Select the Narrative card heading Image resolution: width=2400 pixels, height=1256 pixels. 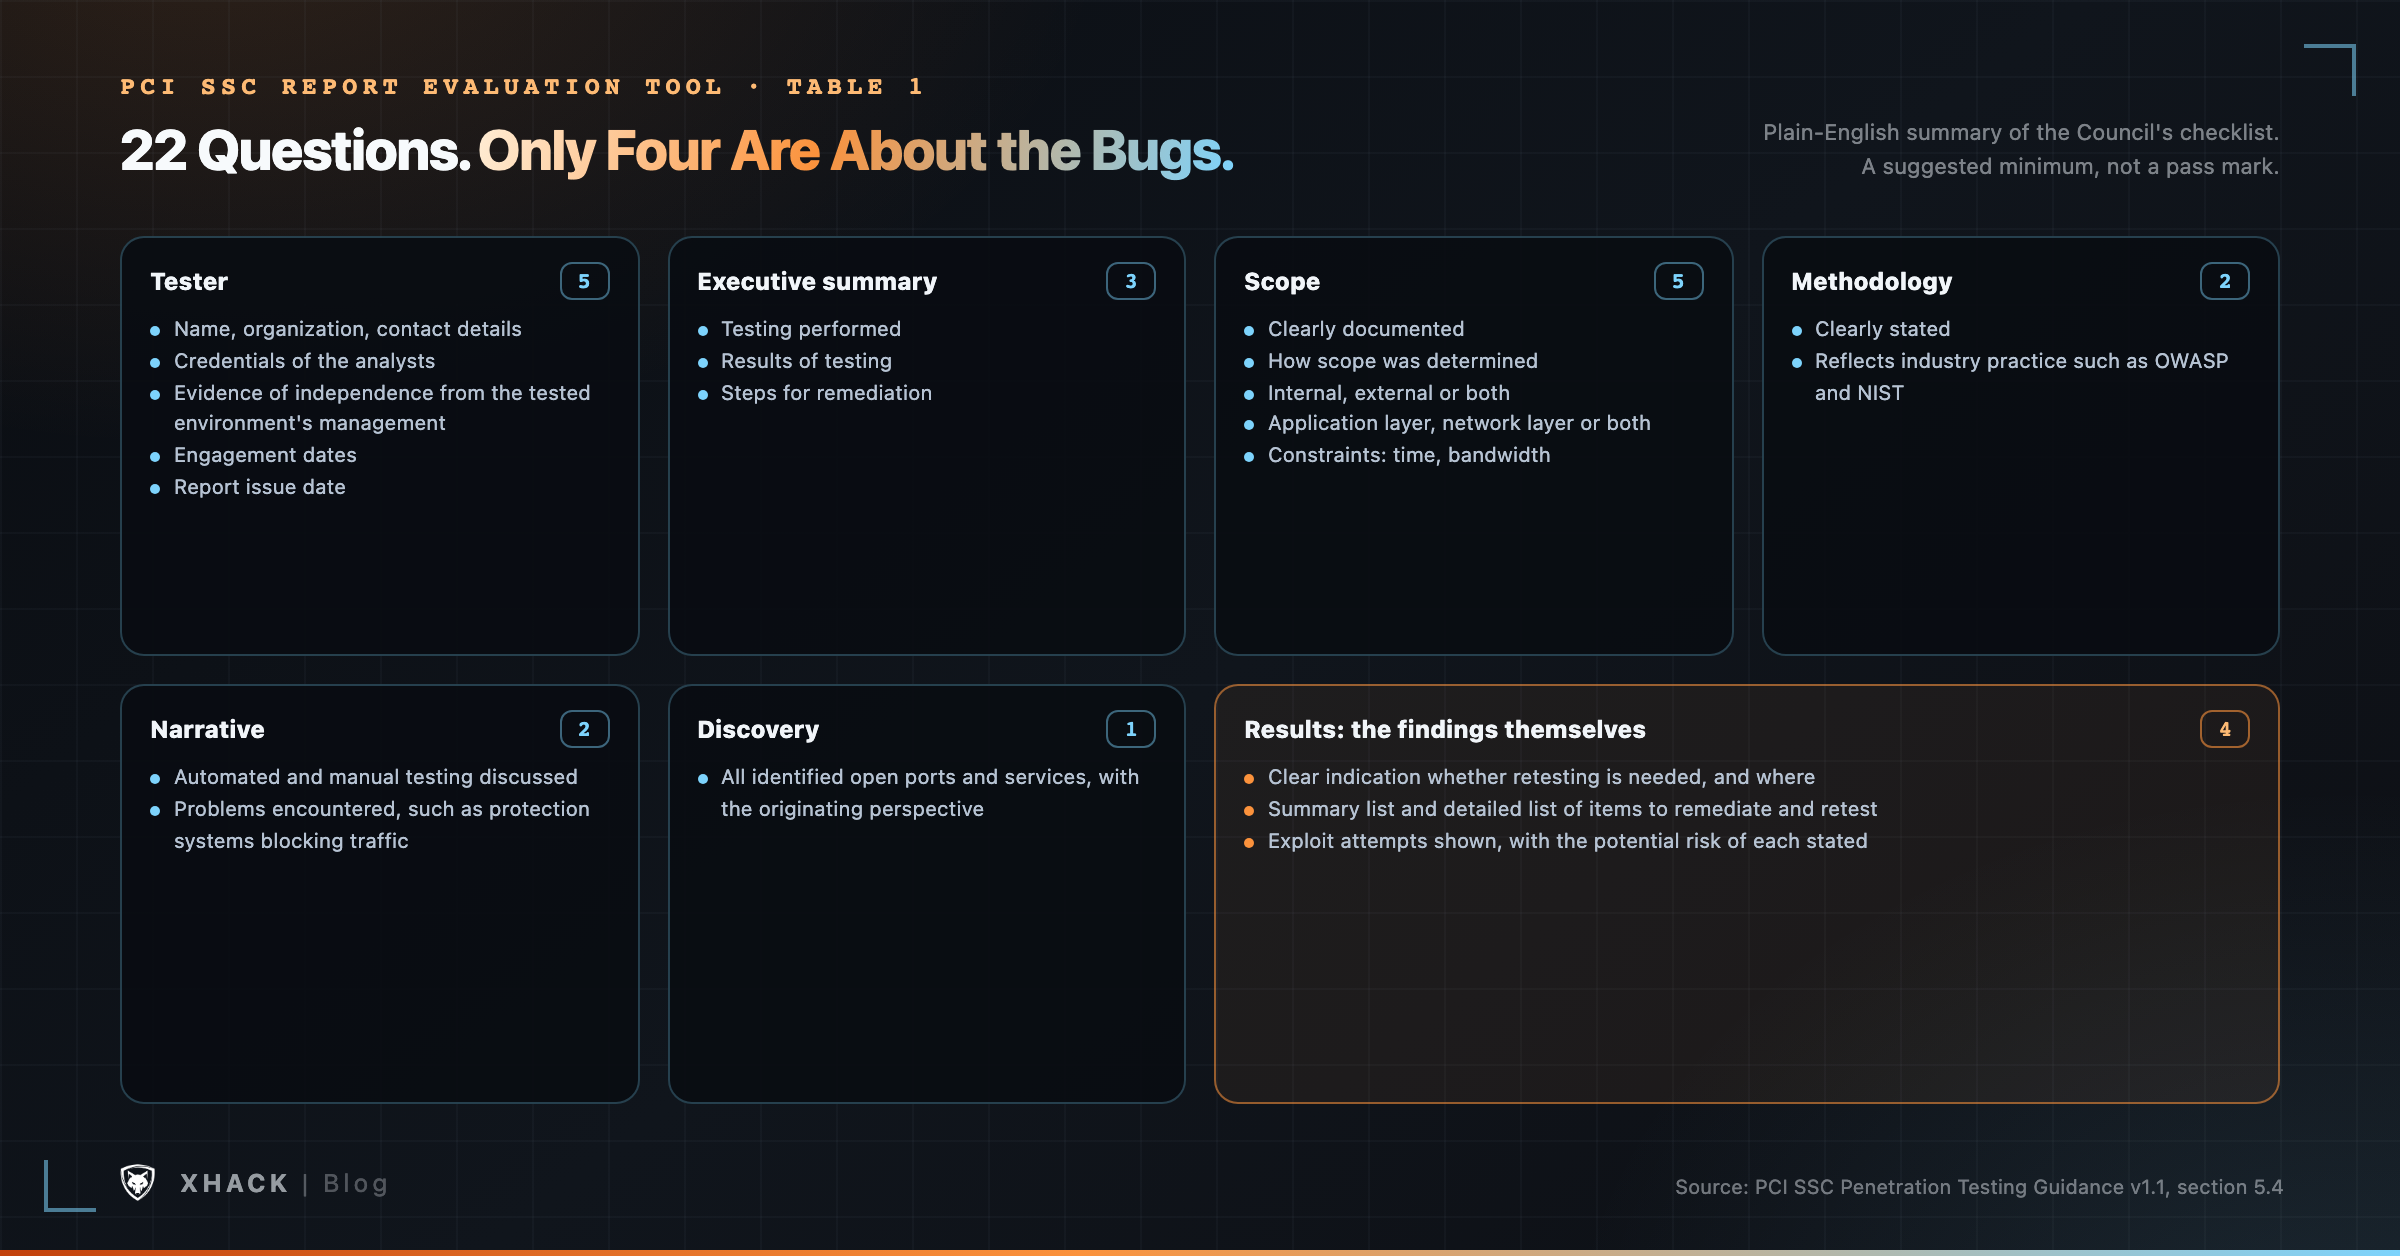point(207,729)
